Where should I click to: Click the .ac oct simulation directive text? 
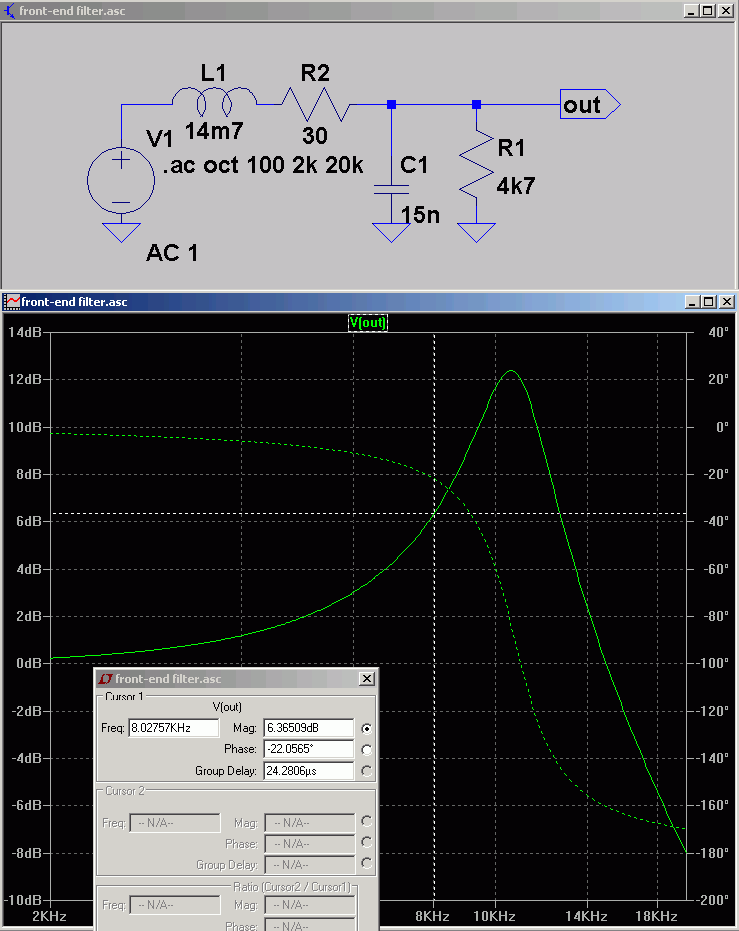(x=262, y=165)
